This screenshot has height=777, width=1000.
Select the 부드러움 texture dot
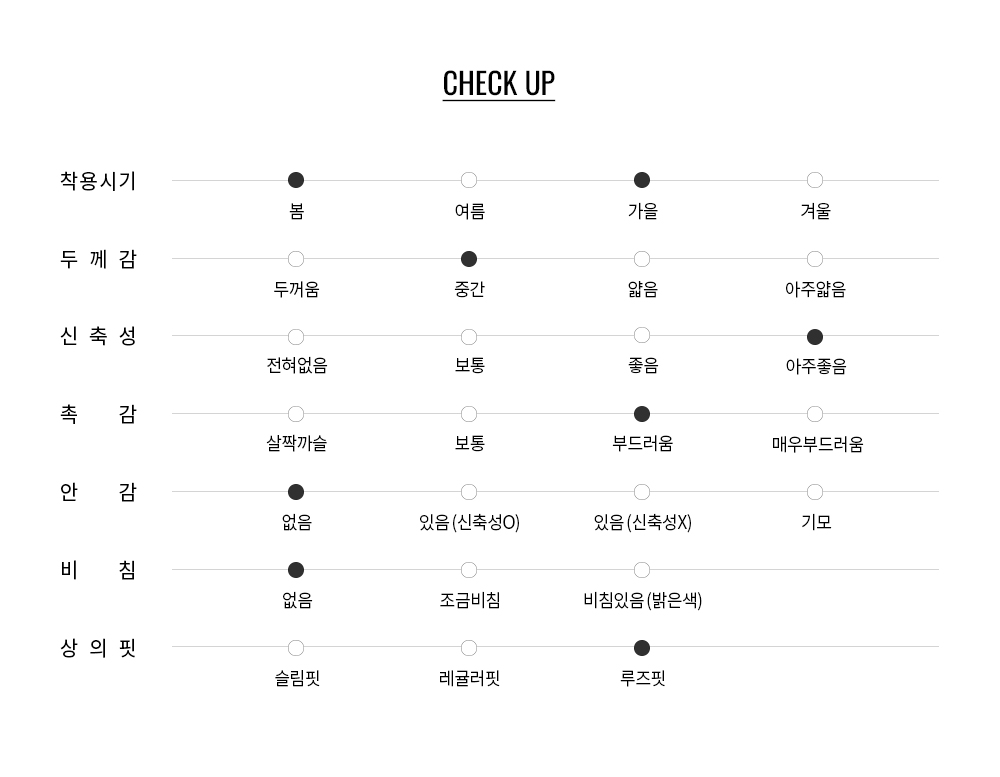pos(642,414)
